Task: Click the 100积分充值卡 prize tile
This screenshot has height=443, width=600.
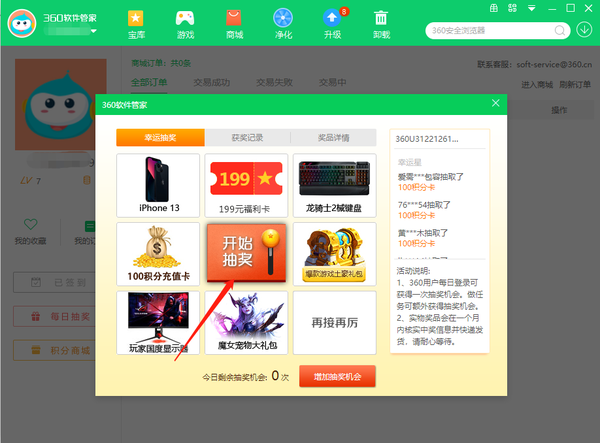Action: pos(158,254)
